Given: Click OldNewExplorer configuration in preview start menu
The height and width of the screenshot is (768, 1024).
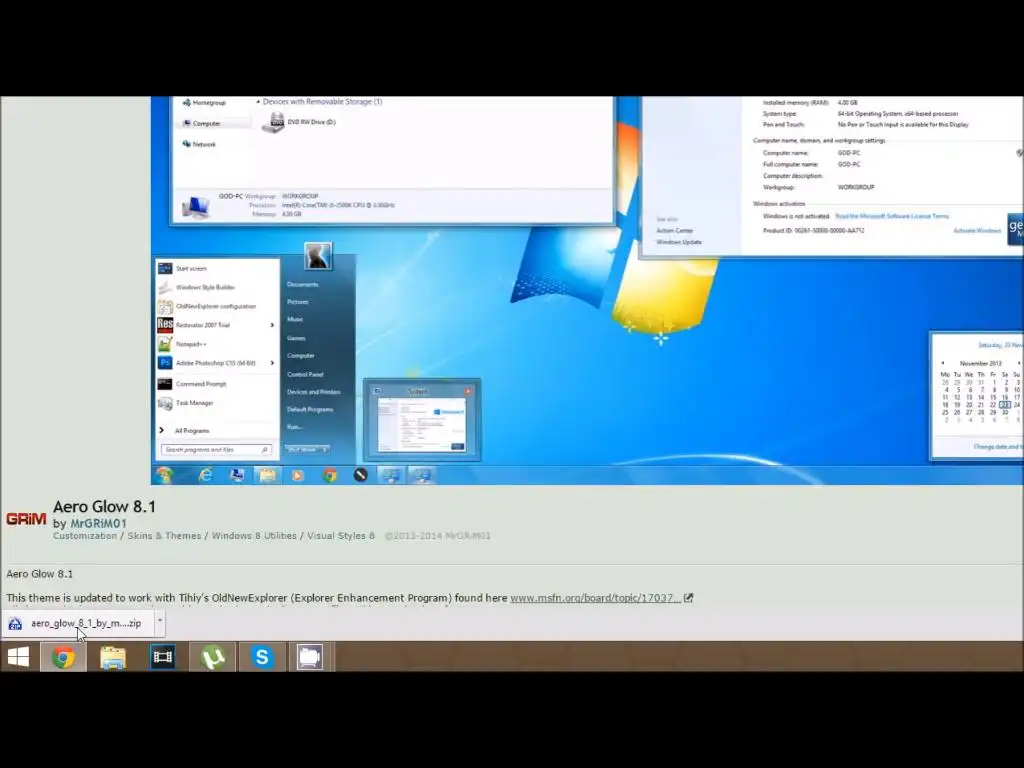Looking at the screenshot, I should pos(216,306).
